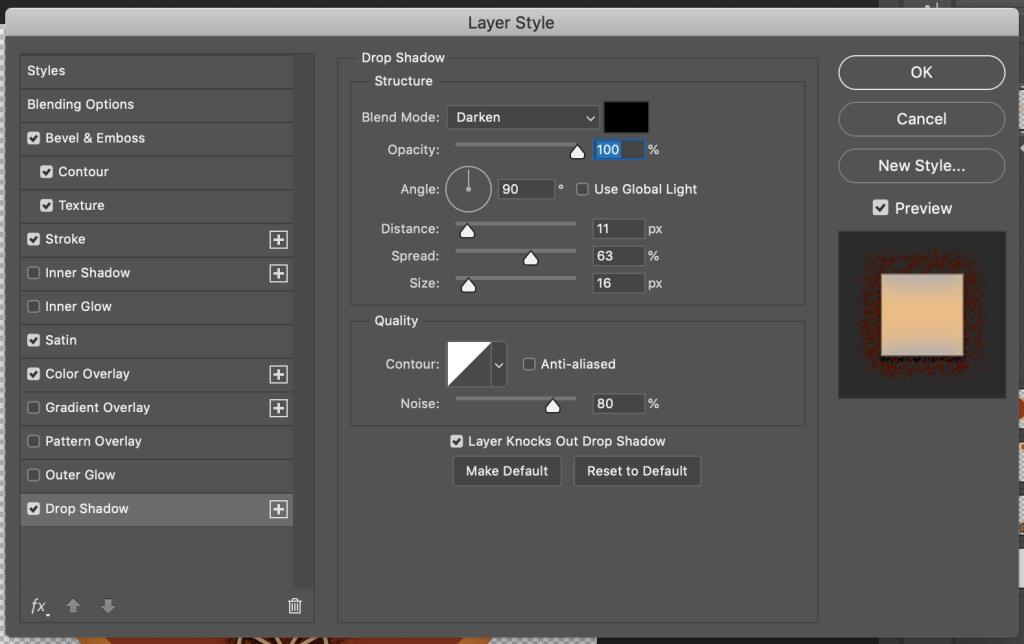The height and width of the screenshot is (644, 1024).
Task: Open the black shadow color swatch
Action: (x=626, y=117)
